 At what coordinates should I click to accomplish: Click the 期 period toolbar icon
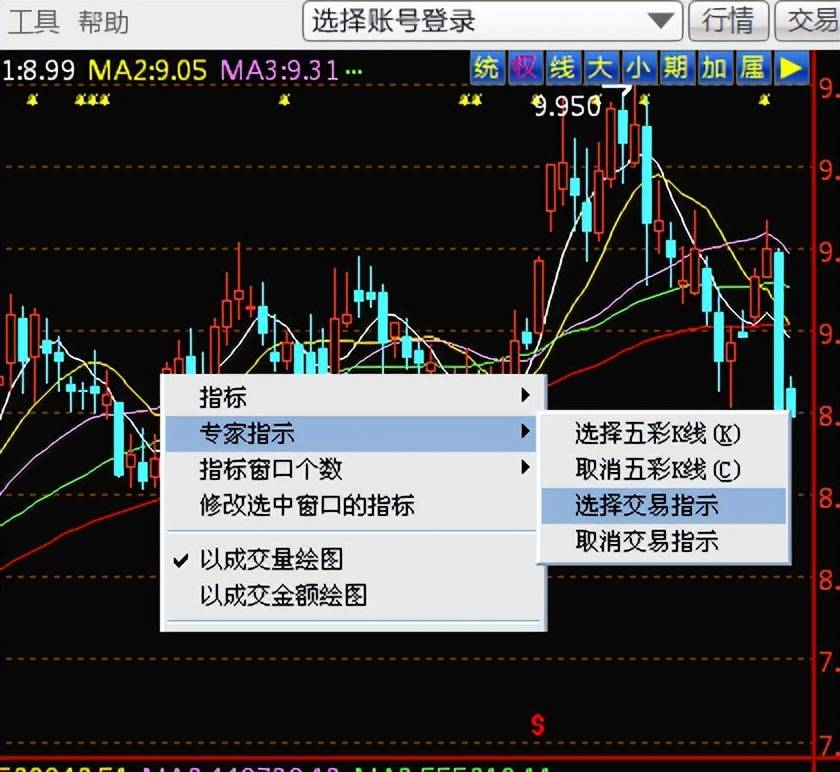click(677, 68)
